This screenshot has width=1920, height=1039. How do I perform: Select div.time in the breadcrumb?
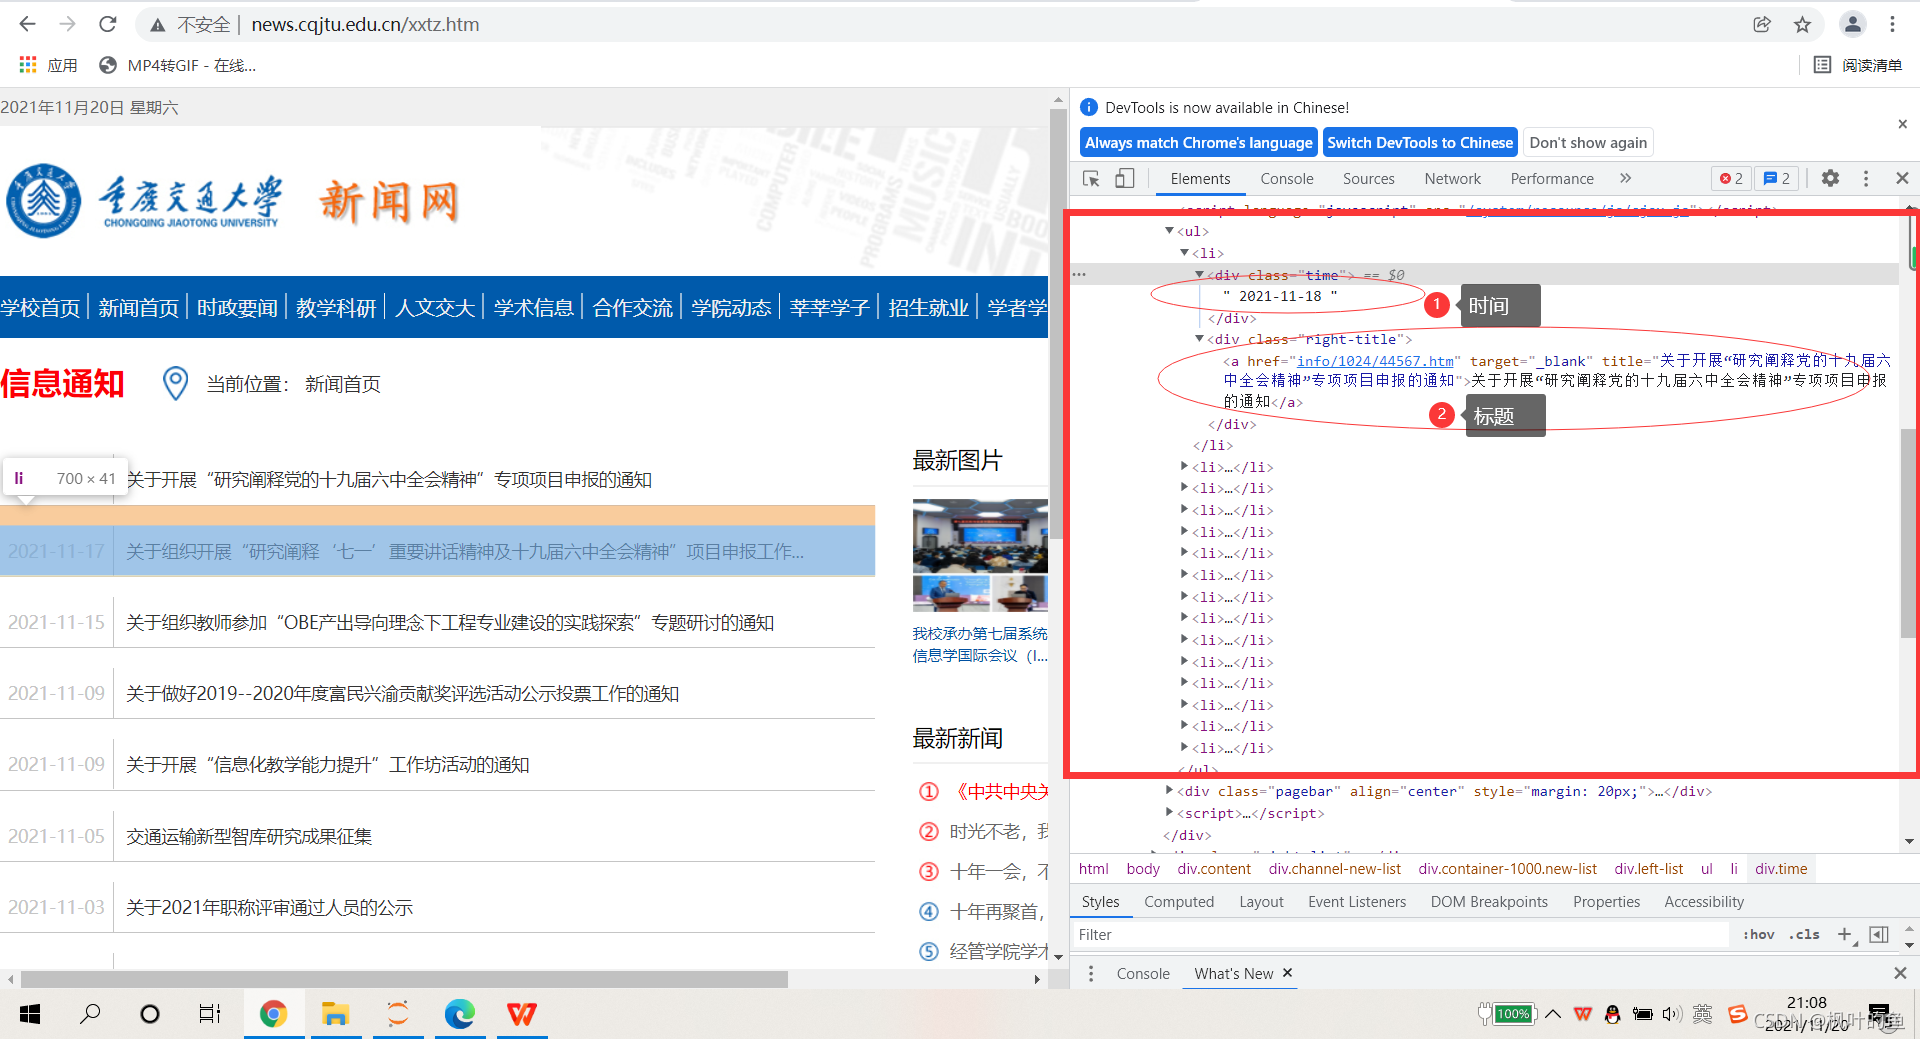(1781, 869)
